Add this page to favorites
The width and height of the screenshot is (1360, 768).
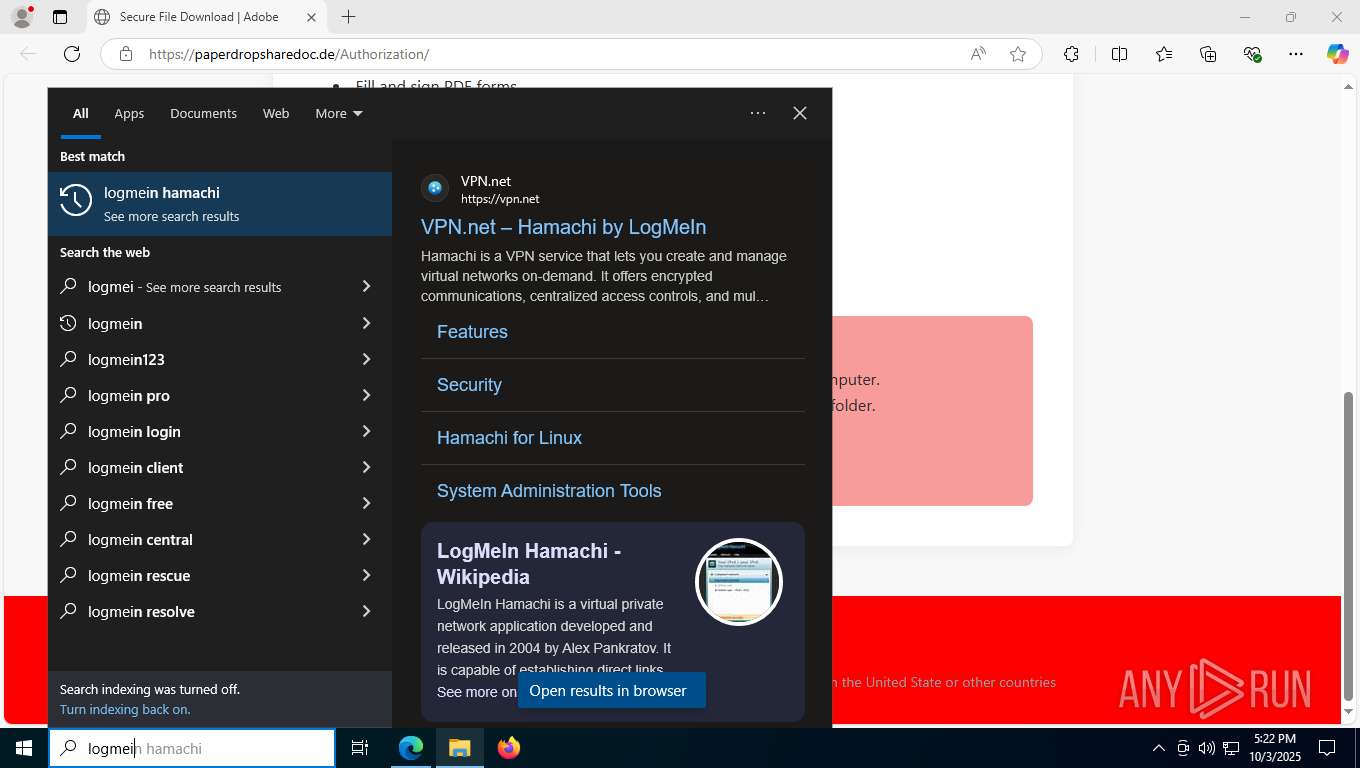(1018, 54)
